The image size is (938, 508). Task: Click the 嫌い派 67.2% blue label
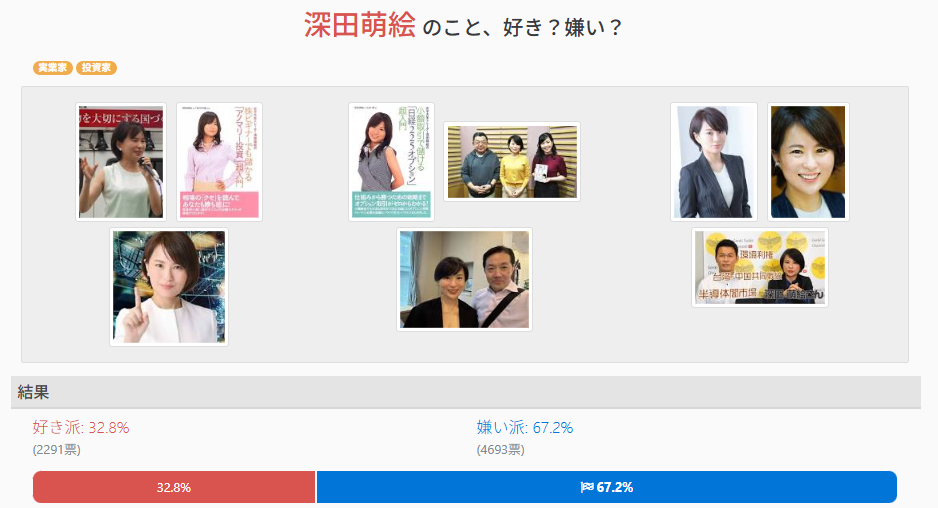tap(525, 427)
